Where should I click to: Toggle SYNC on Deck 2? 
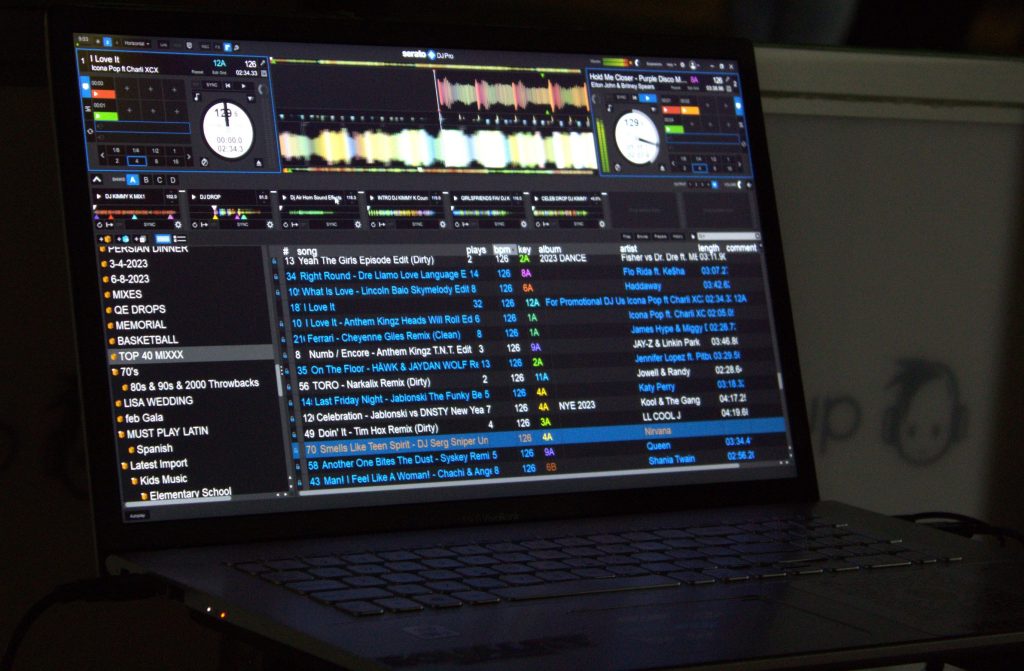[x=621, y=97]
